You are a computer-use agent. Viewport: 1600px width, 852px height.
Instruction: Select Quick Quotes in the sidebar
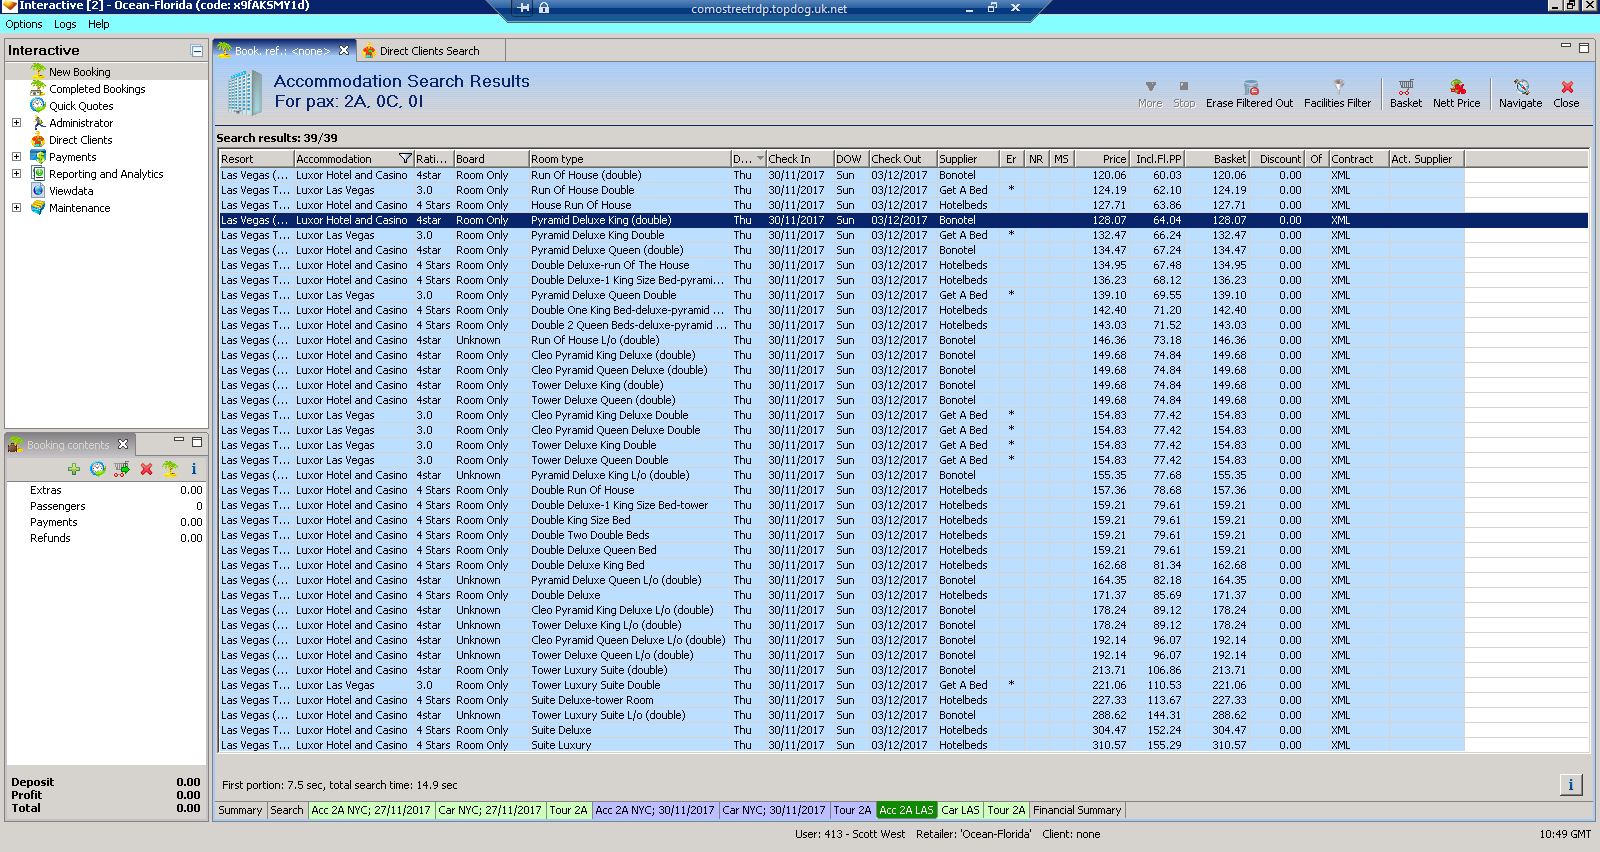pos(81,106)
